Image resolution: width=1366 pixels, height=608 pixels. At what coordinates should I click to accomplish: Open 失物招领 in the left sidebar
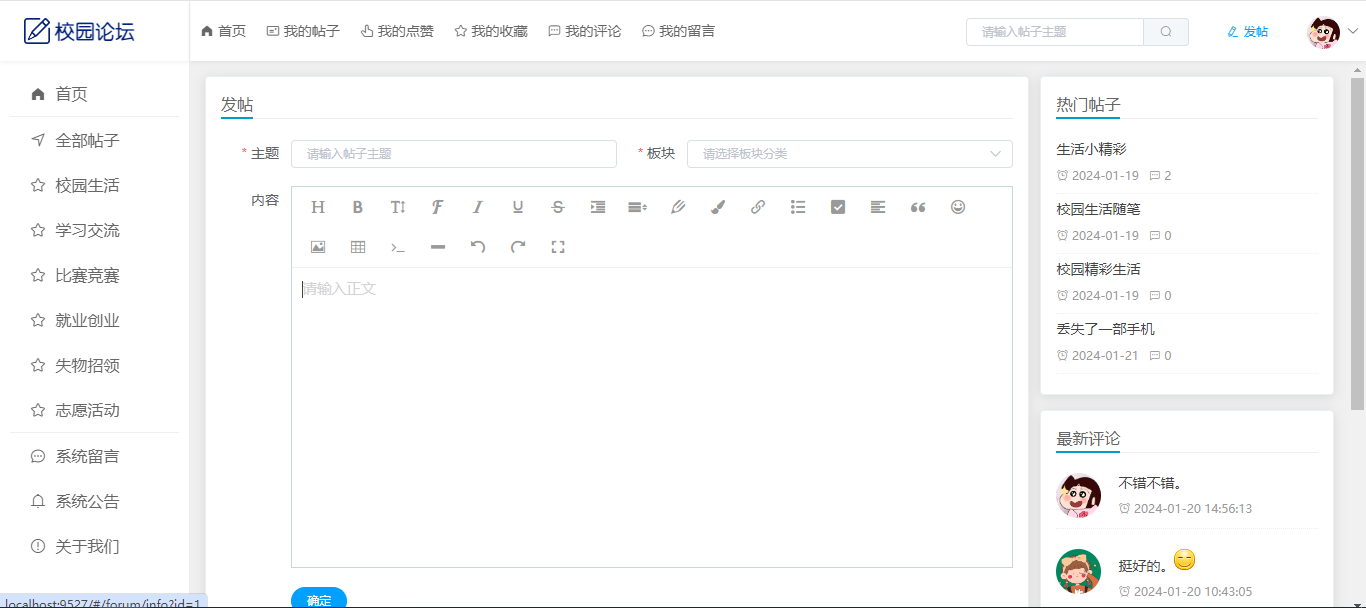87,365
